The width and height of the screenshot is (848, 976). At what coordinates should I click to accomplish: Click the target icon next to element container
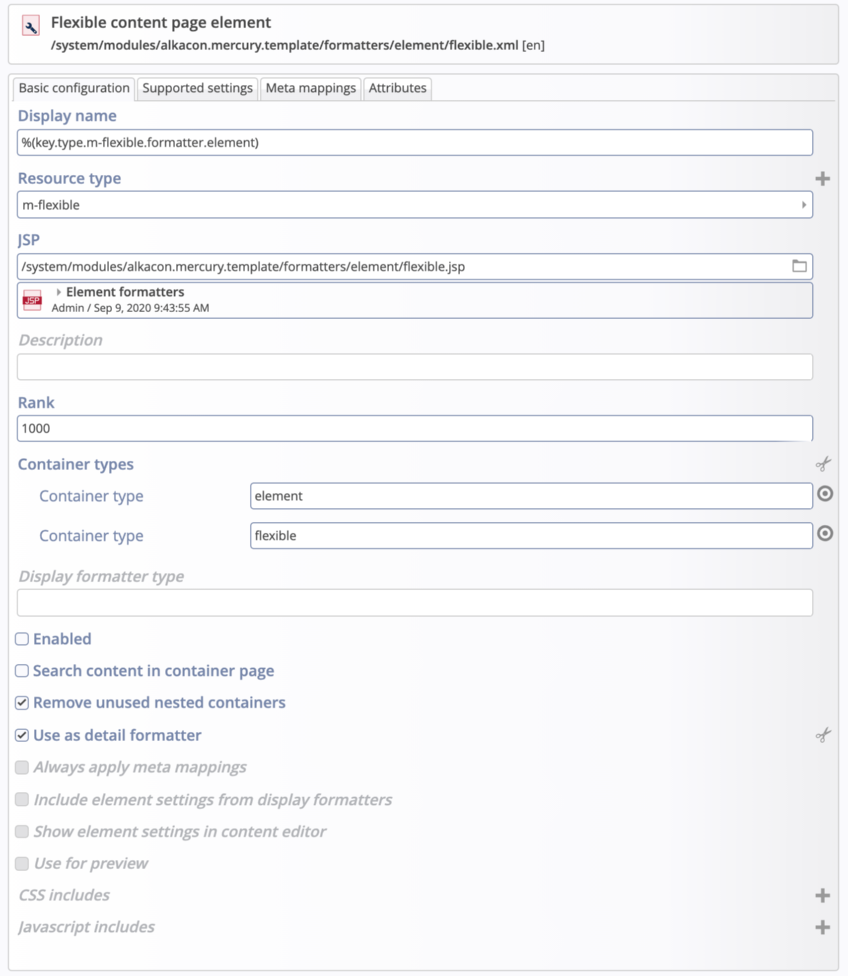pyautogui.click(x=825, y=494)
